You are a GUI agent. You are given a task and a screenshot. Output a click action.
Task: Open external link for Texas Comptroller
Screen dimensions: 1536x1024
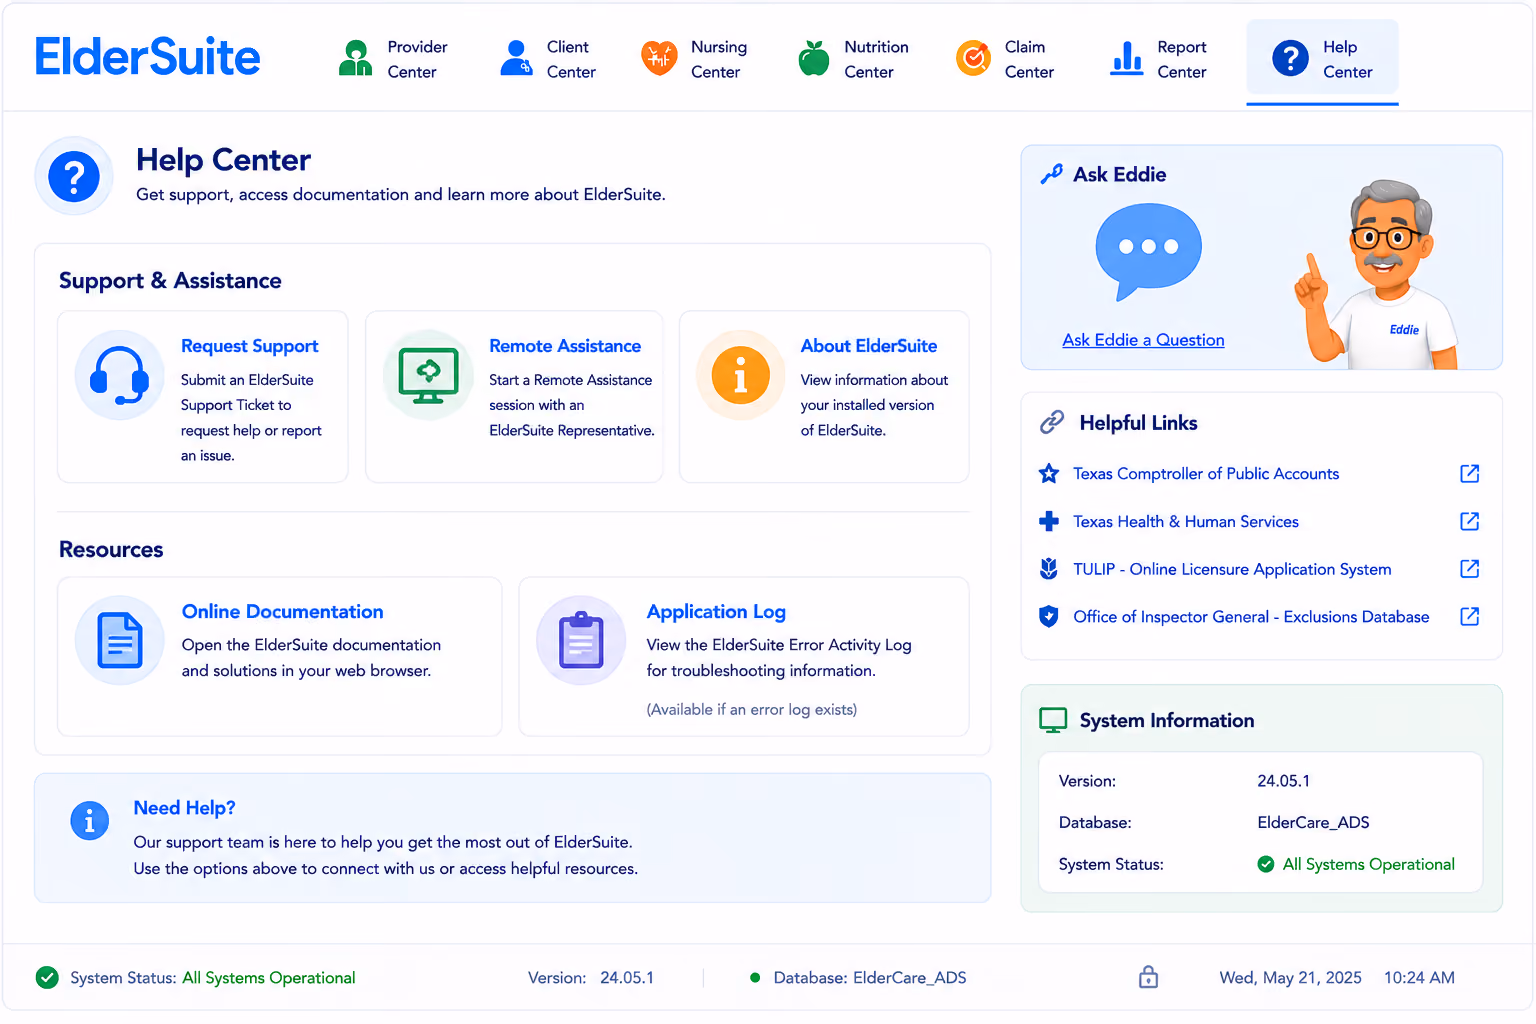pyautogui.click(x=1469, y=474)
